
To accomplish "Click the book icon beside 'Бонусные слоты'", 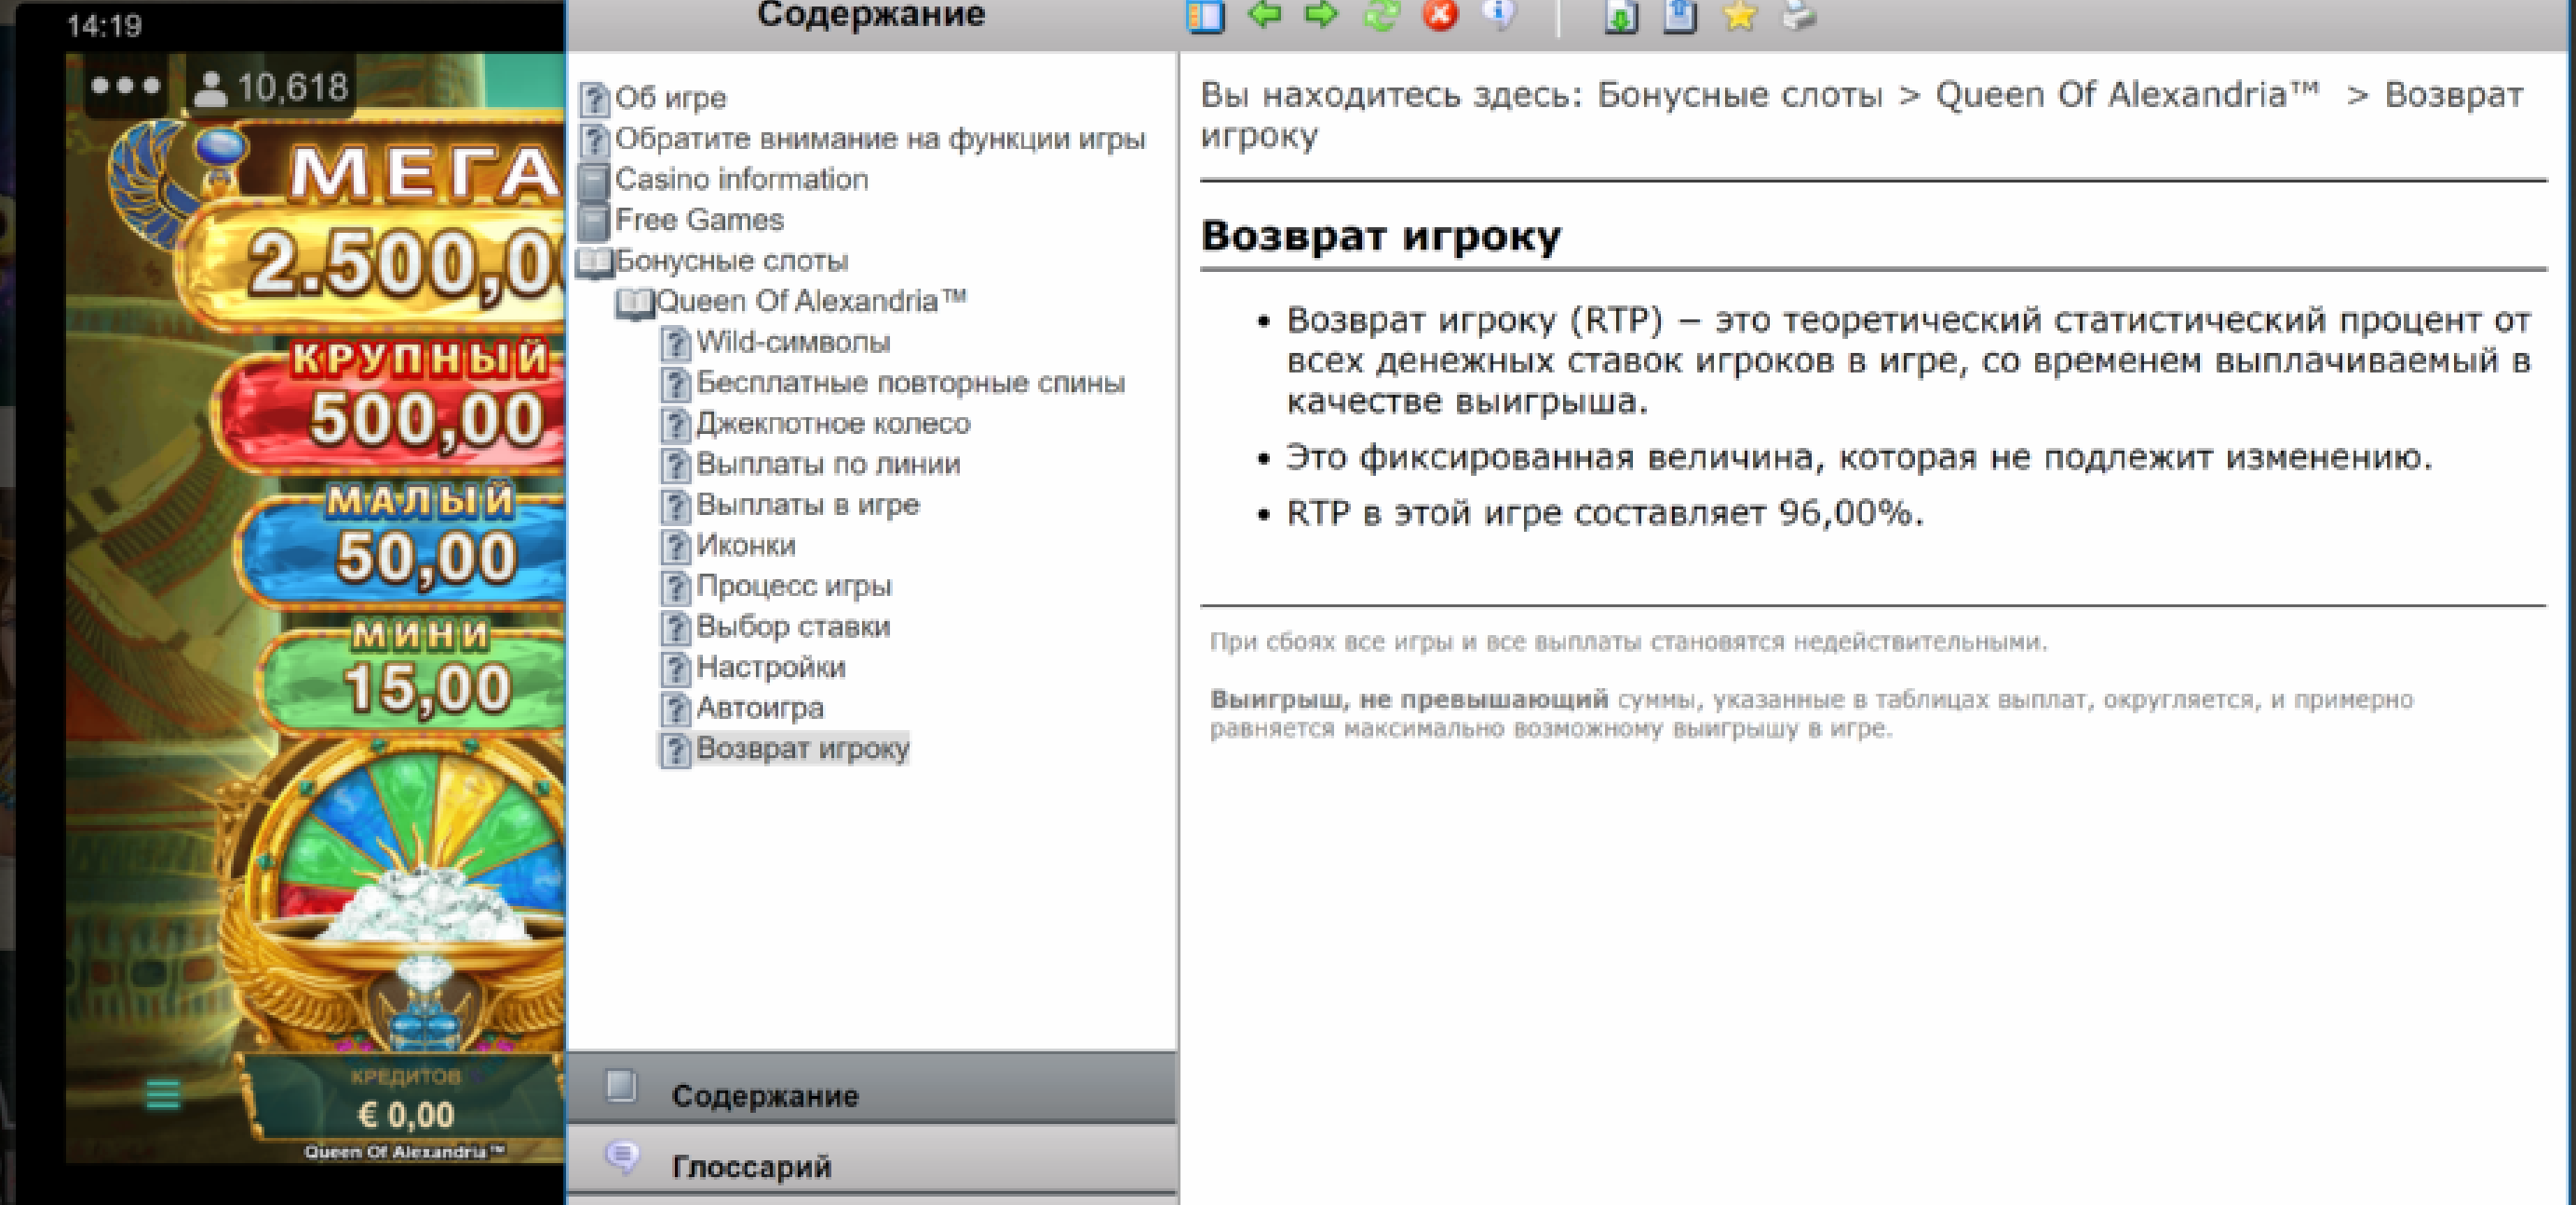I will tap(594, 262).
